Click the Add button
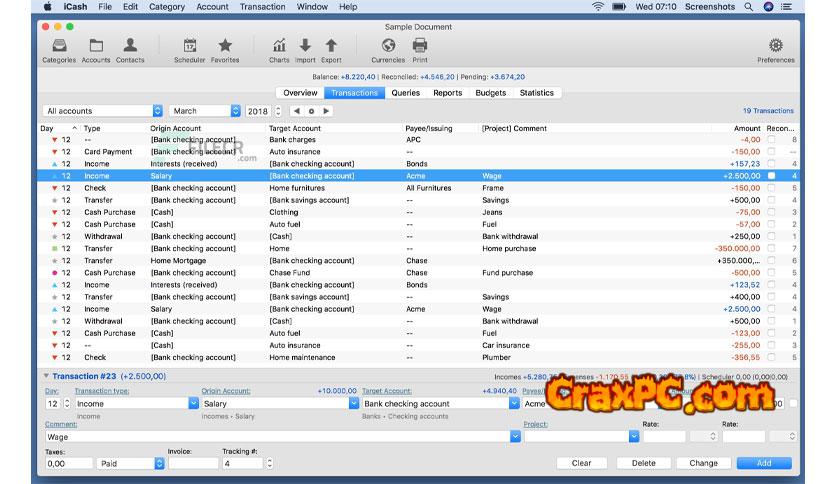 click(764, 464)
